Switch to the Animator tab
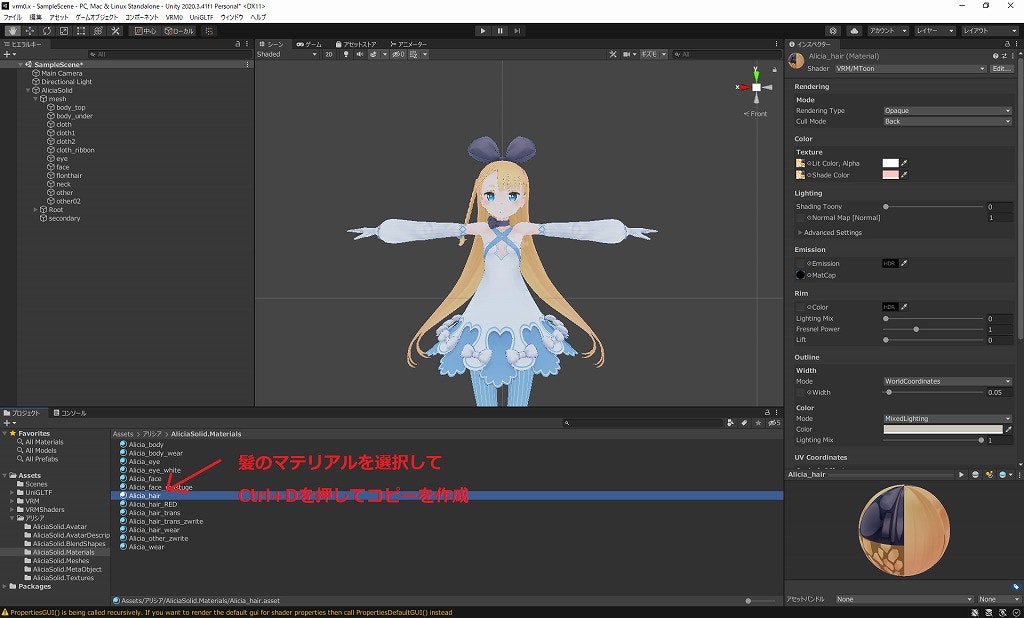Viewport: 1024px width, 618px height. tap(408, 44)
